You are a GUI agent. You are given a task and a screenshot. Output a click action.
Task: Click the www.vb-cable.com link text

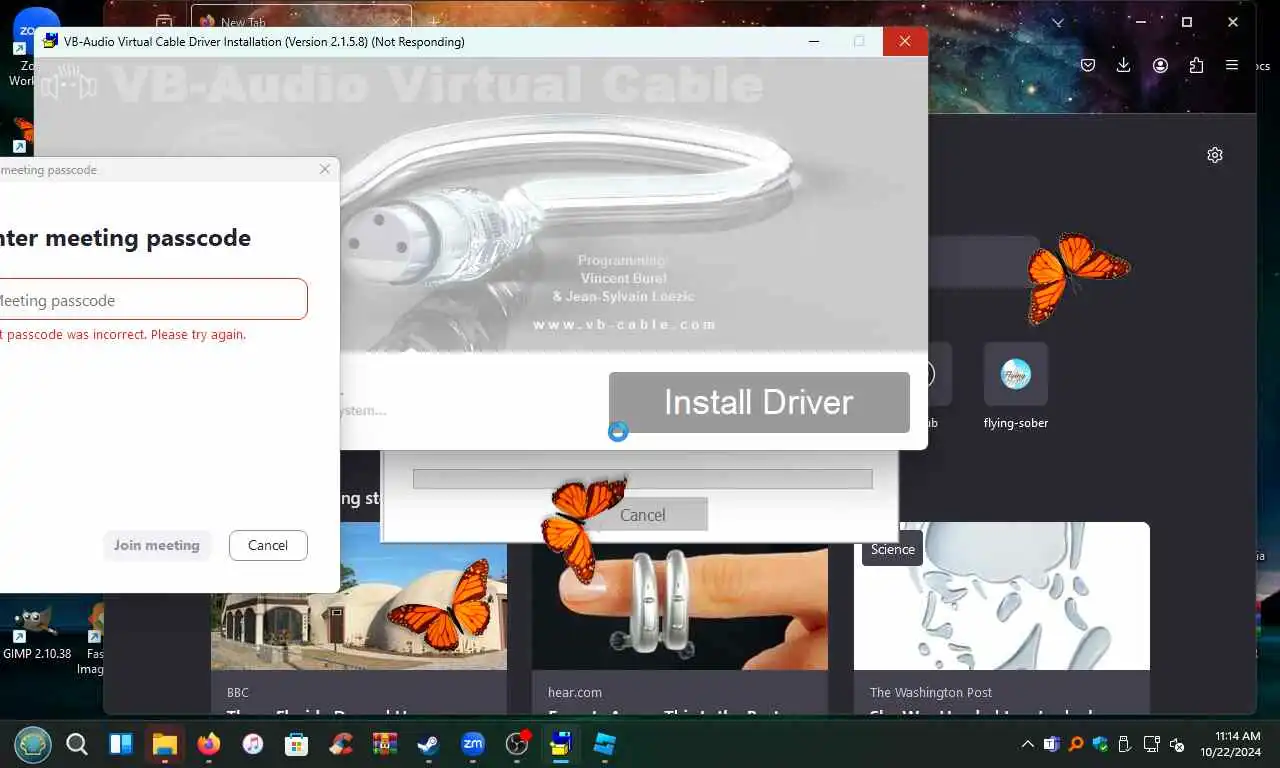pos(625,325)
